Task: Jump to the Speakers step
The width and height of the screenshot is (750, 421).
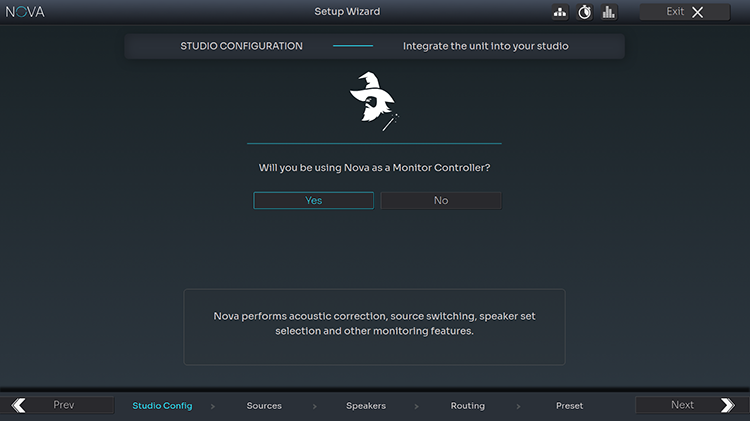Action: [x=366, y=406]
